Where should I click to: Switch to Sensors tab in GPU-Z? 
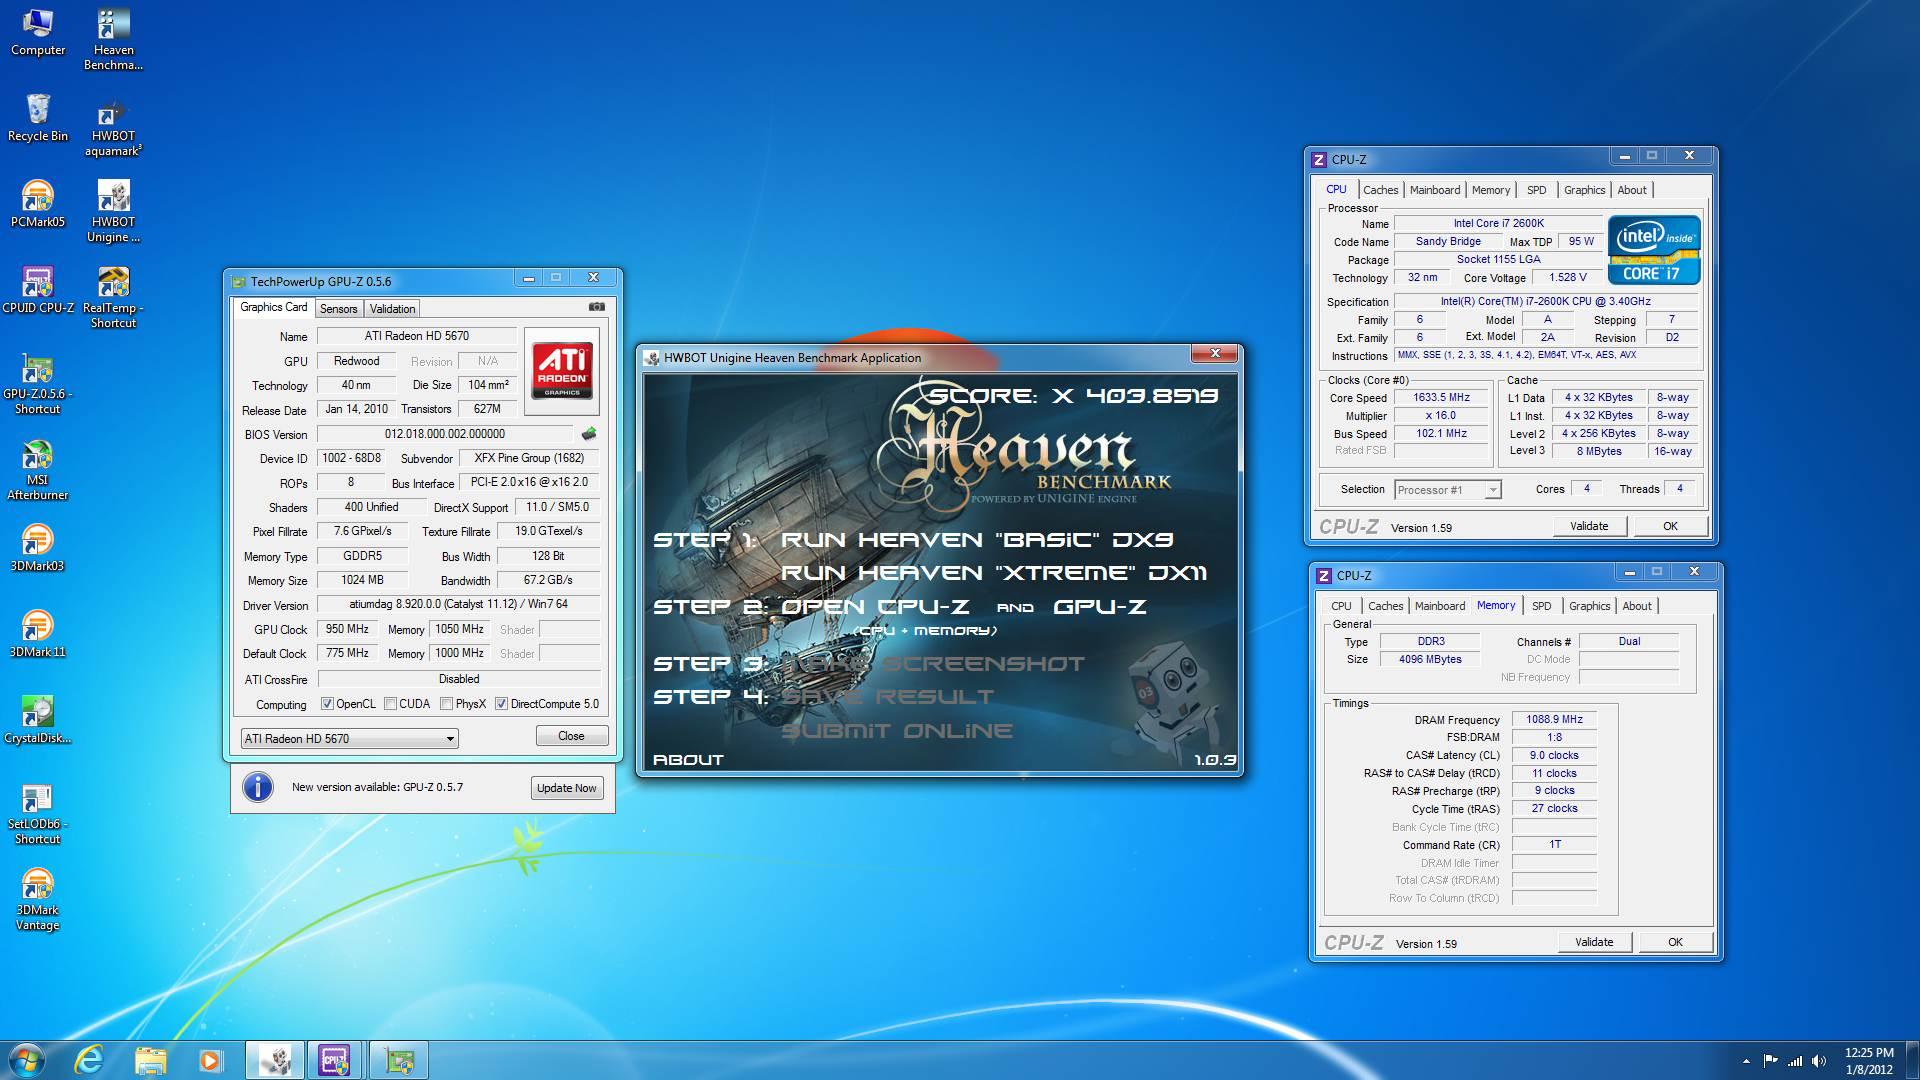coord(338,308)
